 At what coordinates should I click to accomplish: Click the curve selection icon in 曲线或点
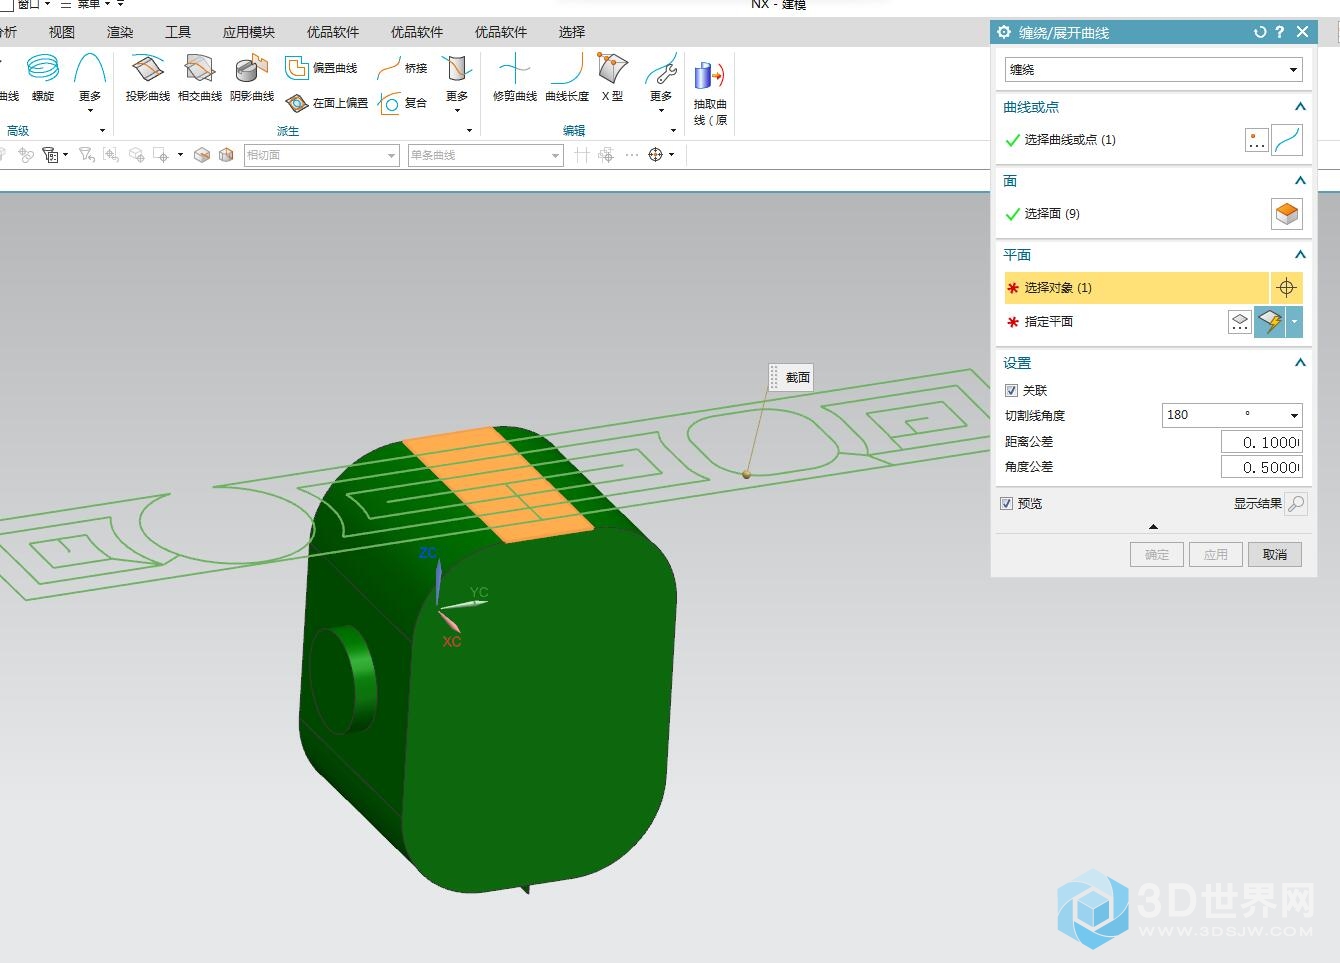click(x=1287, y=140)
